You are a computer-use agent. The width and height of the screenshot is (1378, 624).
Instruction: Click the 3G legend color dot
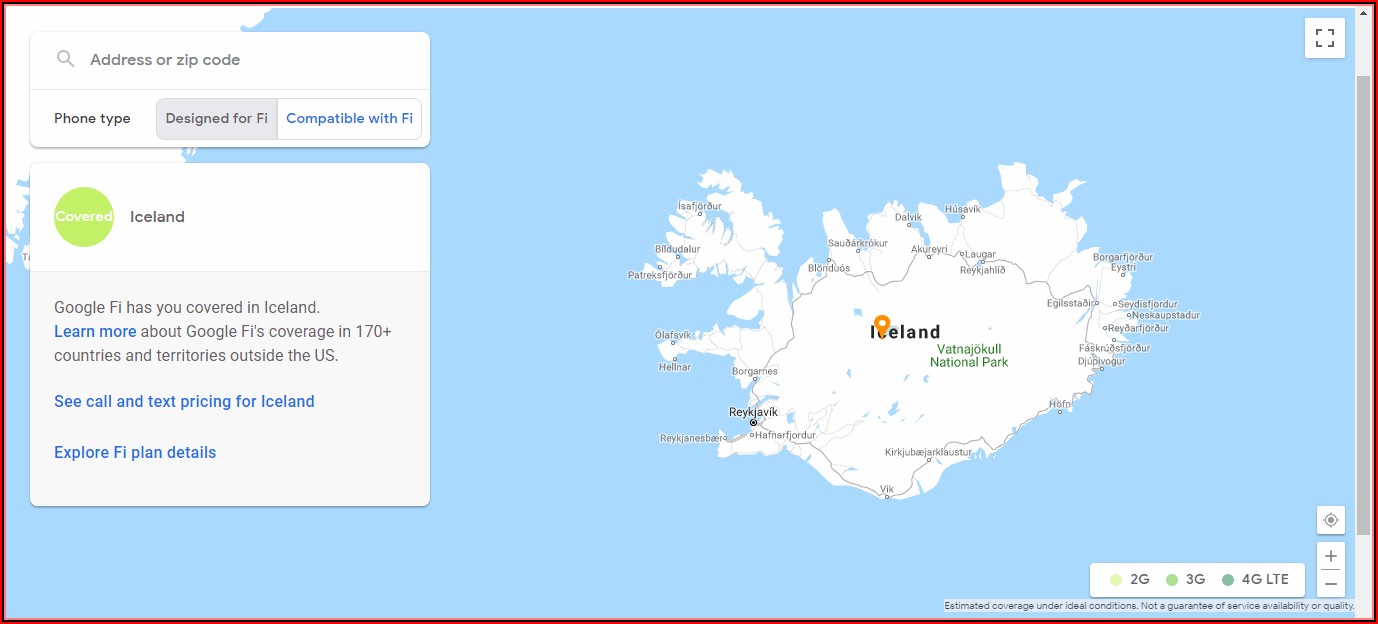click(1172, 579)
